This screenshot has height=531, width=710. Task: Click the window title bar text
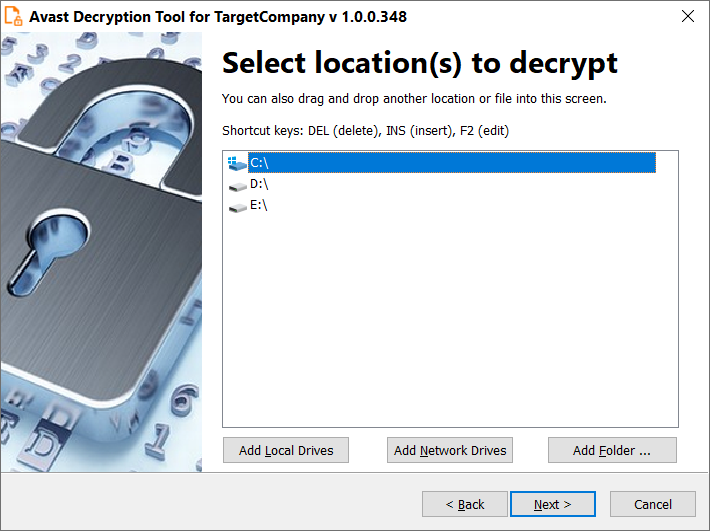[x=218, y=17]
